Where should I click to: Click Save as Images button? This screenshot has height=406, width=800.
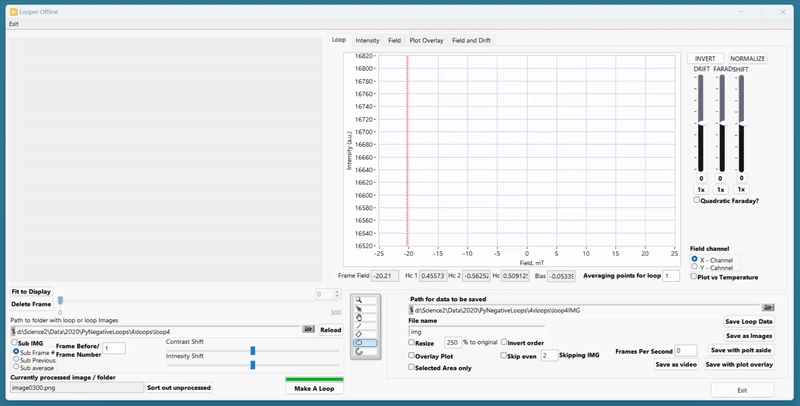(749, 336)
